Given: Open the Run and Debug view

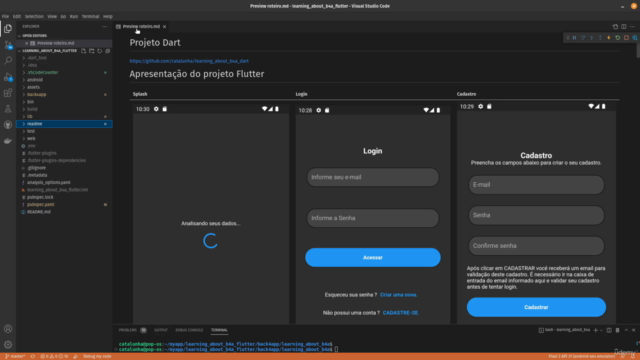Looking at the screenshot, I should tap(8, 77).
